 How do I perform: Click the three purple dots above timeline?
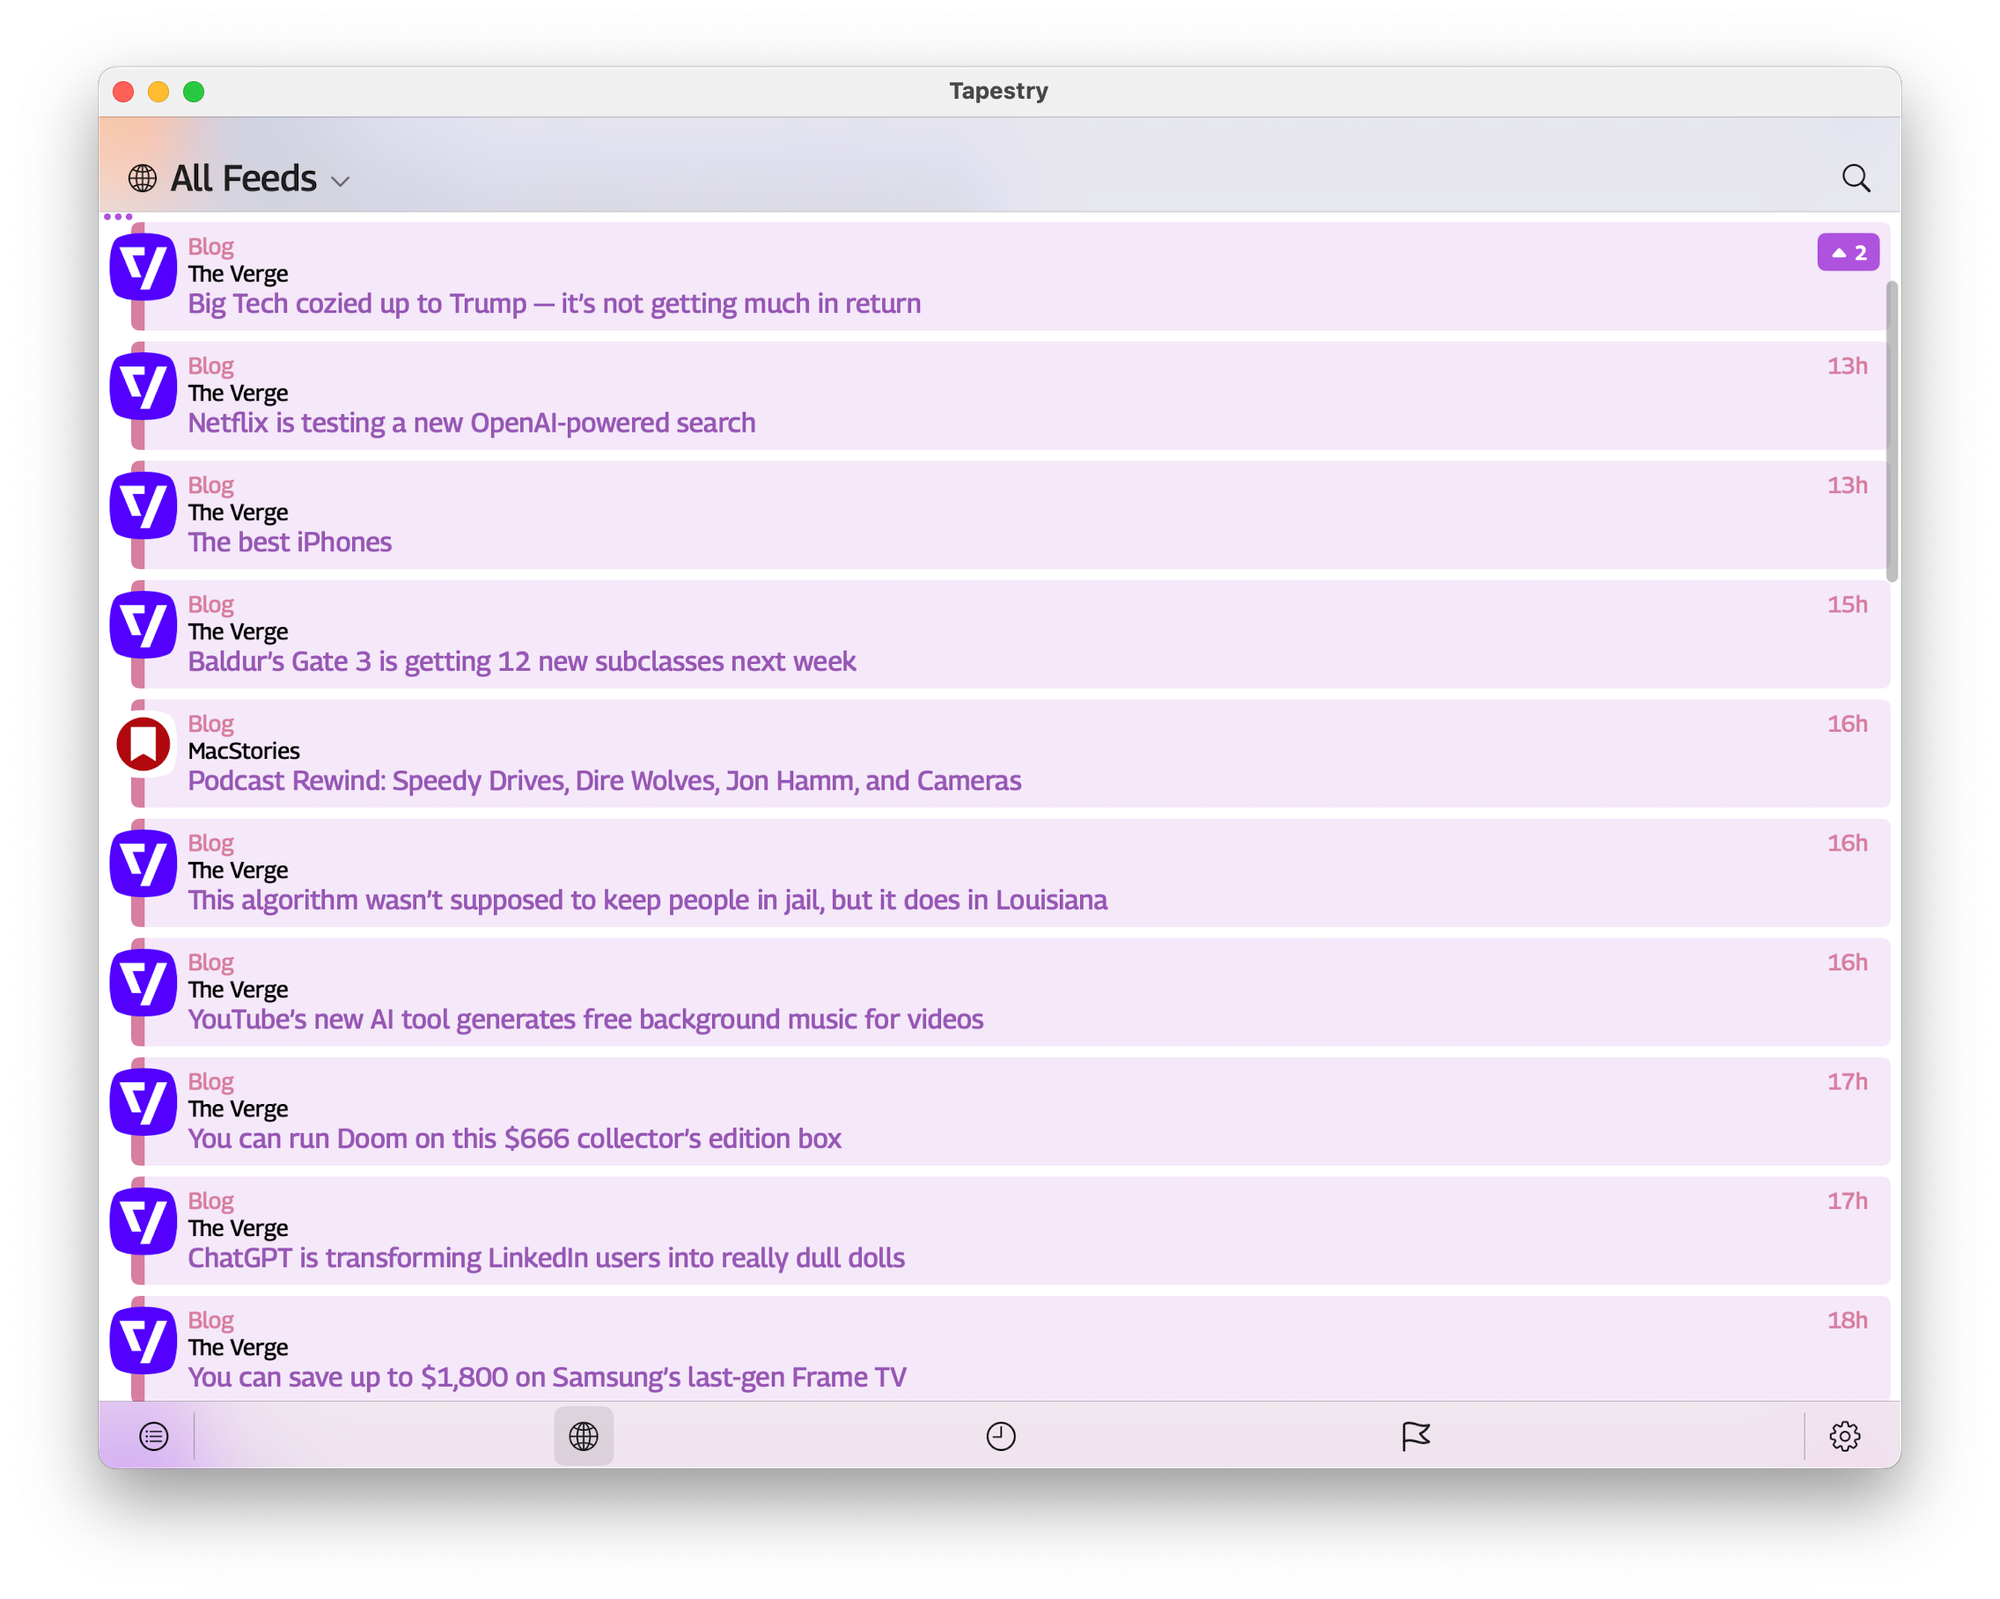118,216
